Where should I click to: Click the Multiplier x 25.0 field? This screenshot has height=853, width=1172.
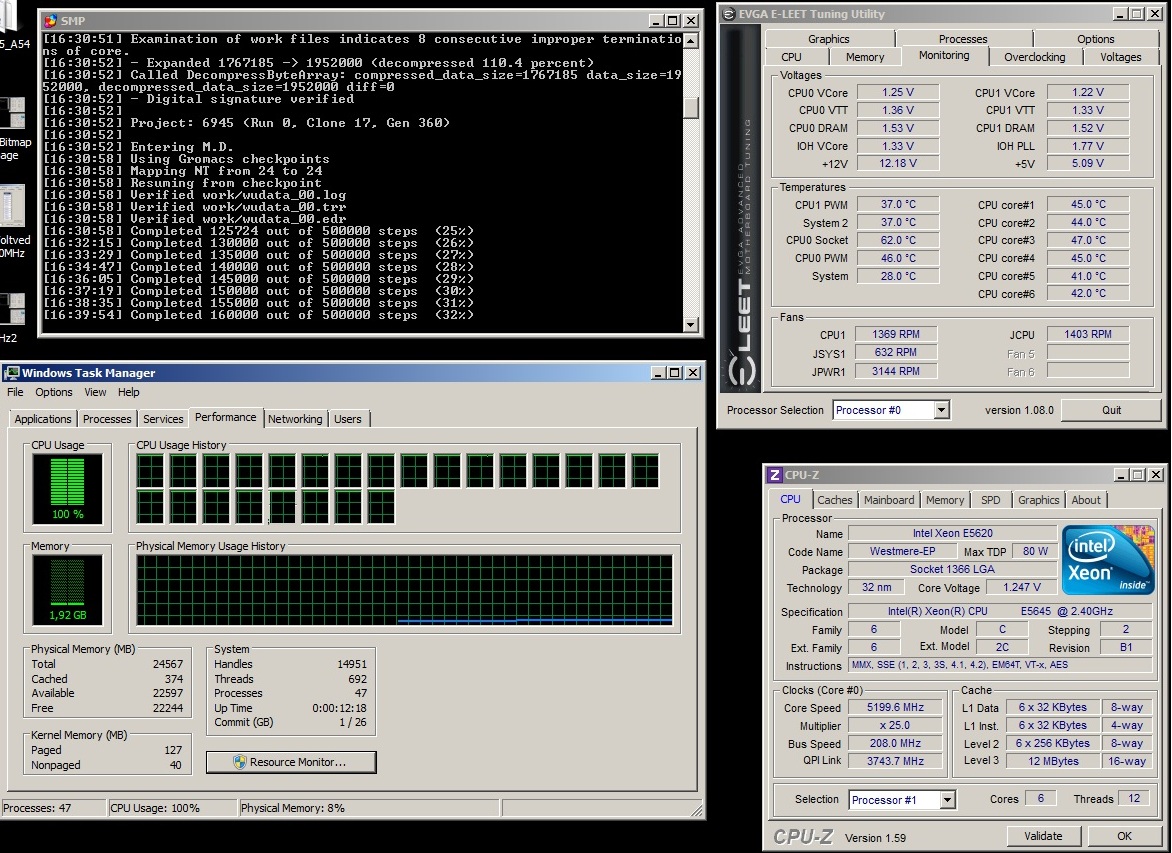(x=895, y=725)
